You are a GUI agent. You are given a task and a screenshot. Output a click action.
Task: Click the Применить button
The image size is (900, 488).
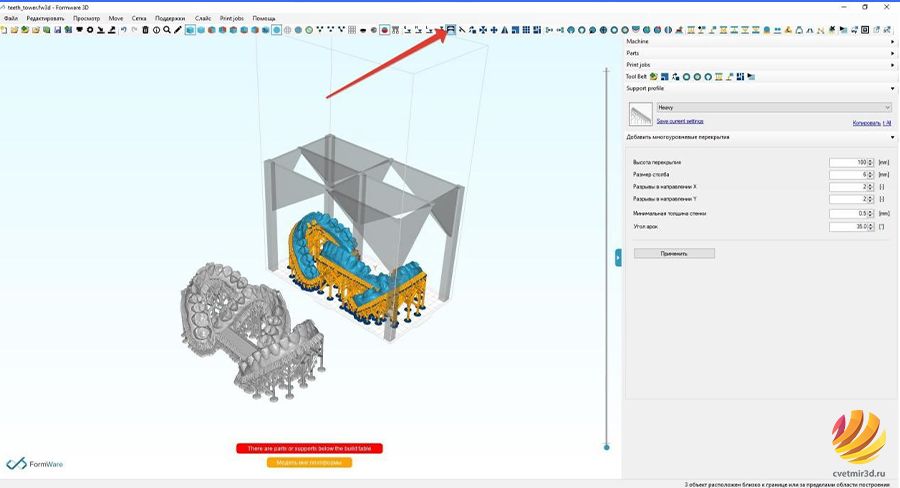(674, 253)
